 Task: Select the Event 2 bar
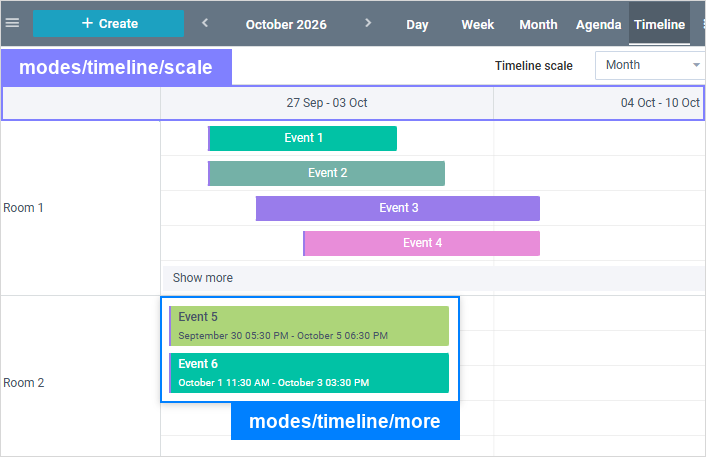pyautogui.click(x=326, y=173)
